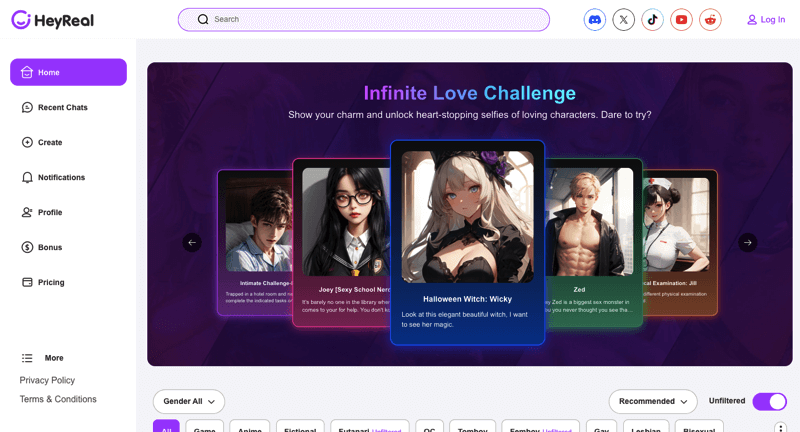Open the Discord community icon
800x432 pixels.
(x=594, y=20)
